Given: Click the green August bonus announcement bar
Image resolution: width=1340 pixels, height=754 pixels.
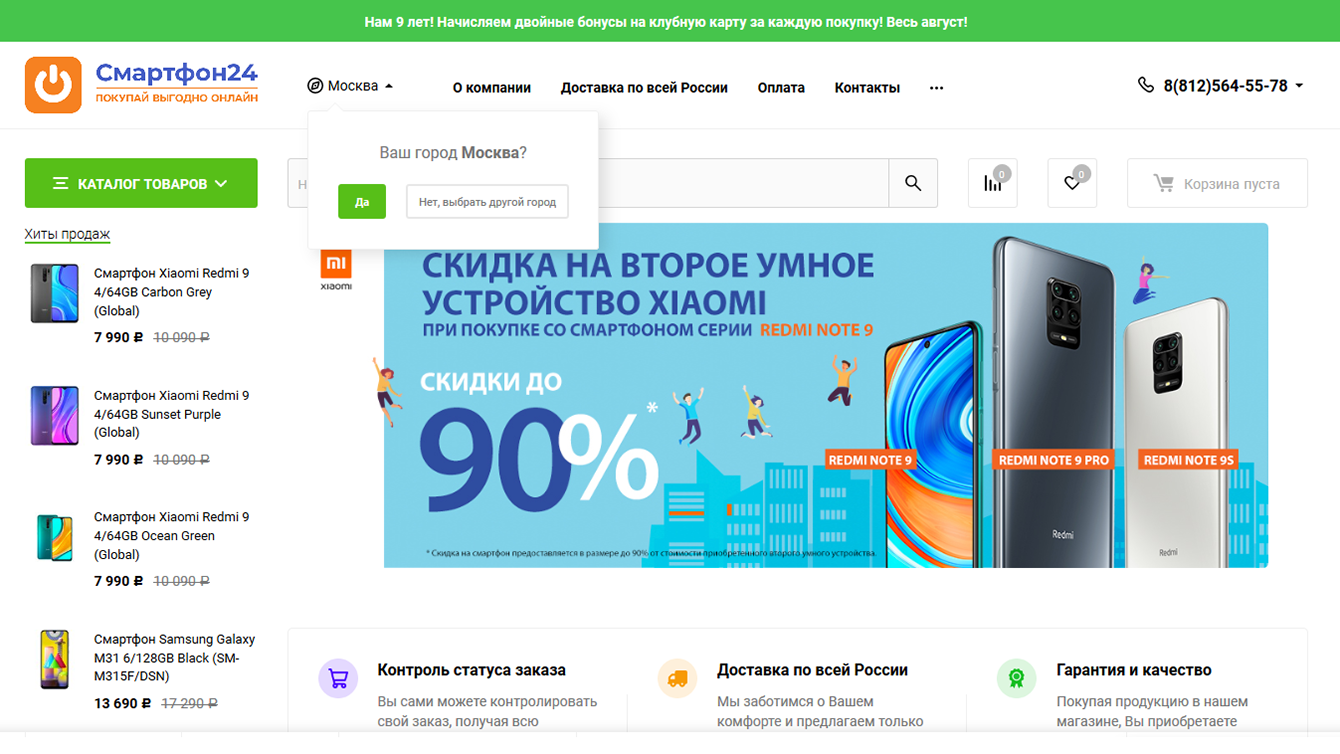Looking at the screenshot, I should click(x=670, y=21).
